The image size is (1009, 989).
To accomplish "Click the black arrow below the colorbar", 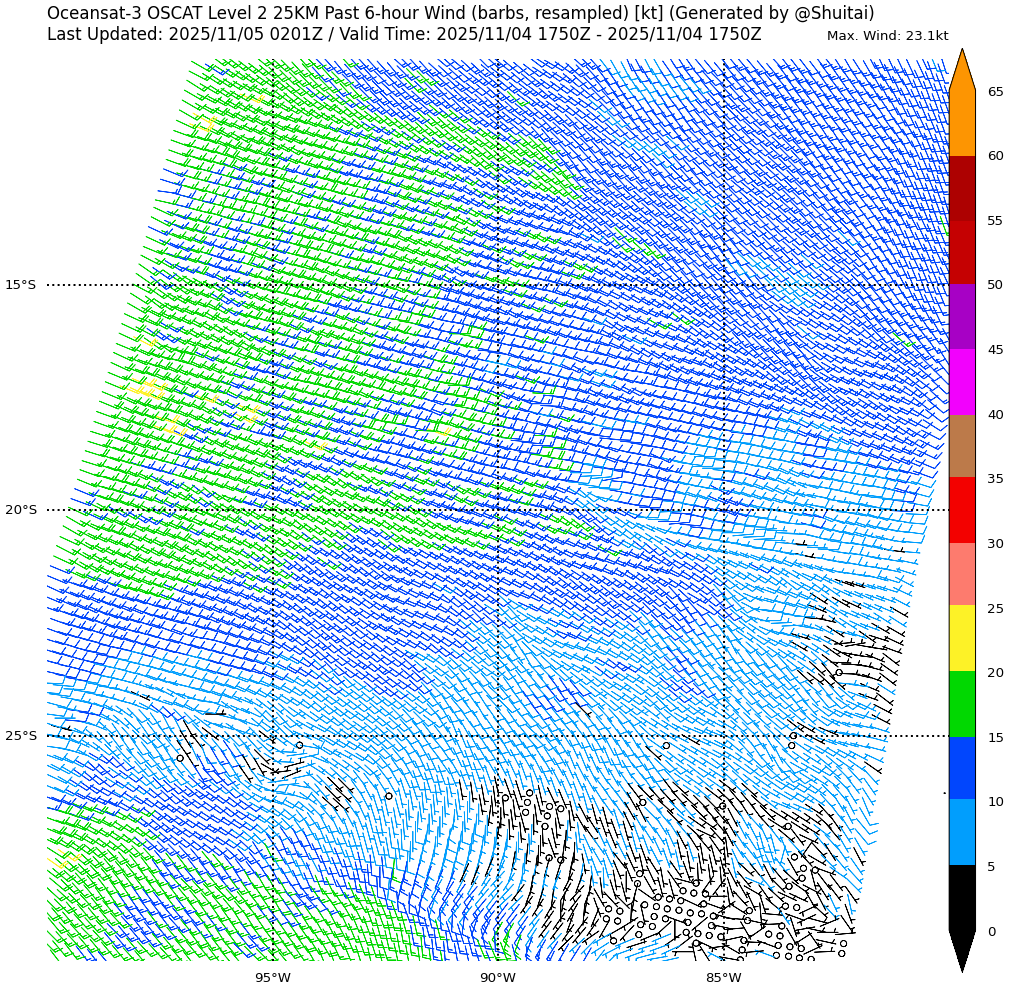I will [962, 950].
